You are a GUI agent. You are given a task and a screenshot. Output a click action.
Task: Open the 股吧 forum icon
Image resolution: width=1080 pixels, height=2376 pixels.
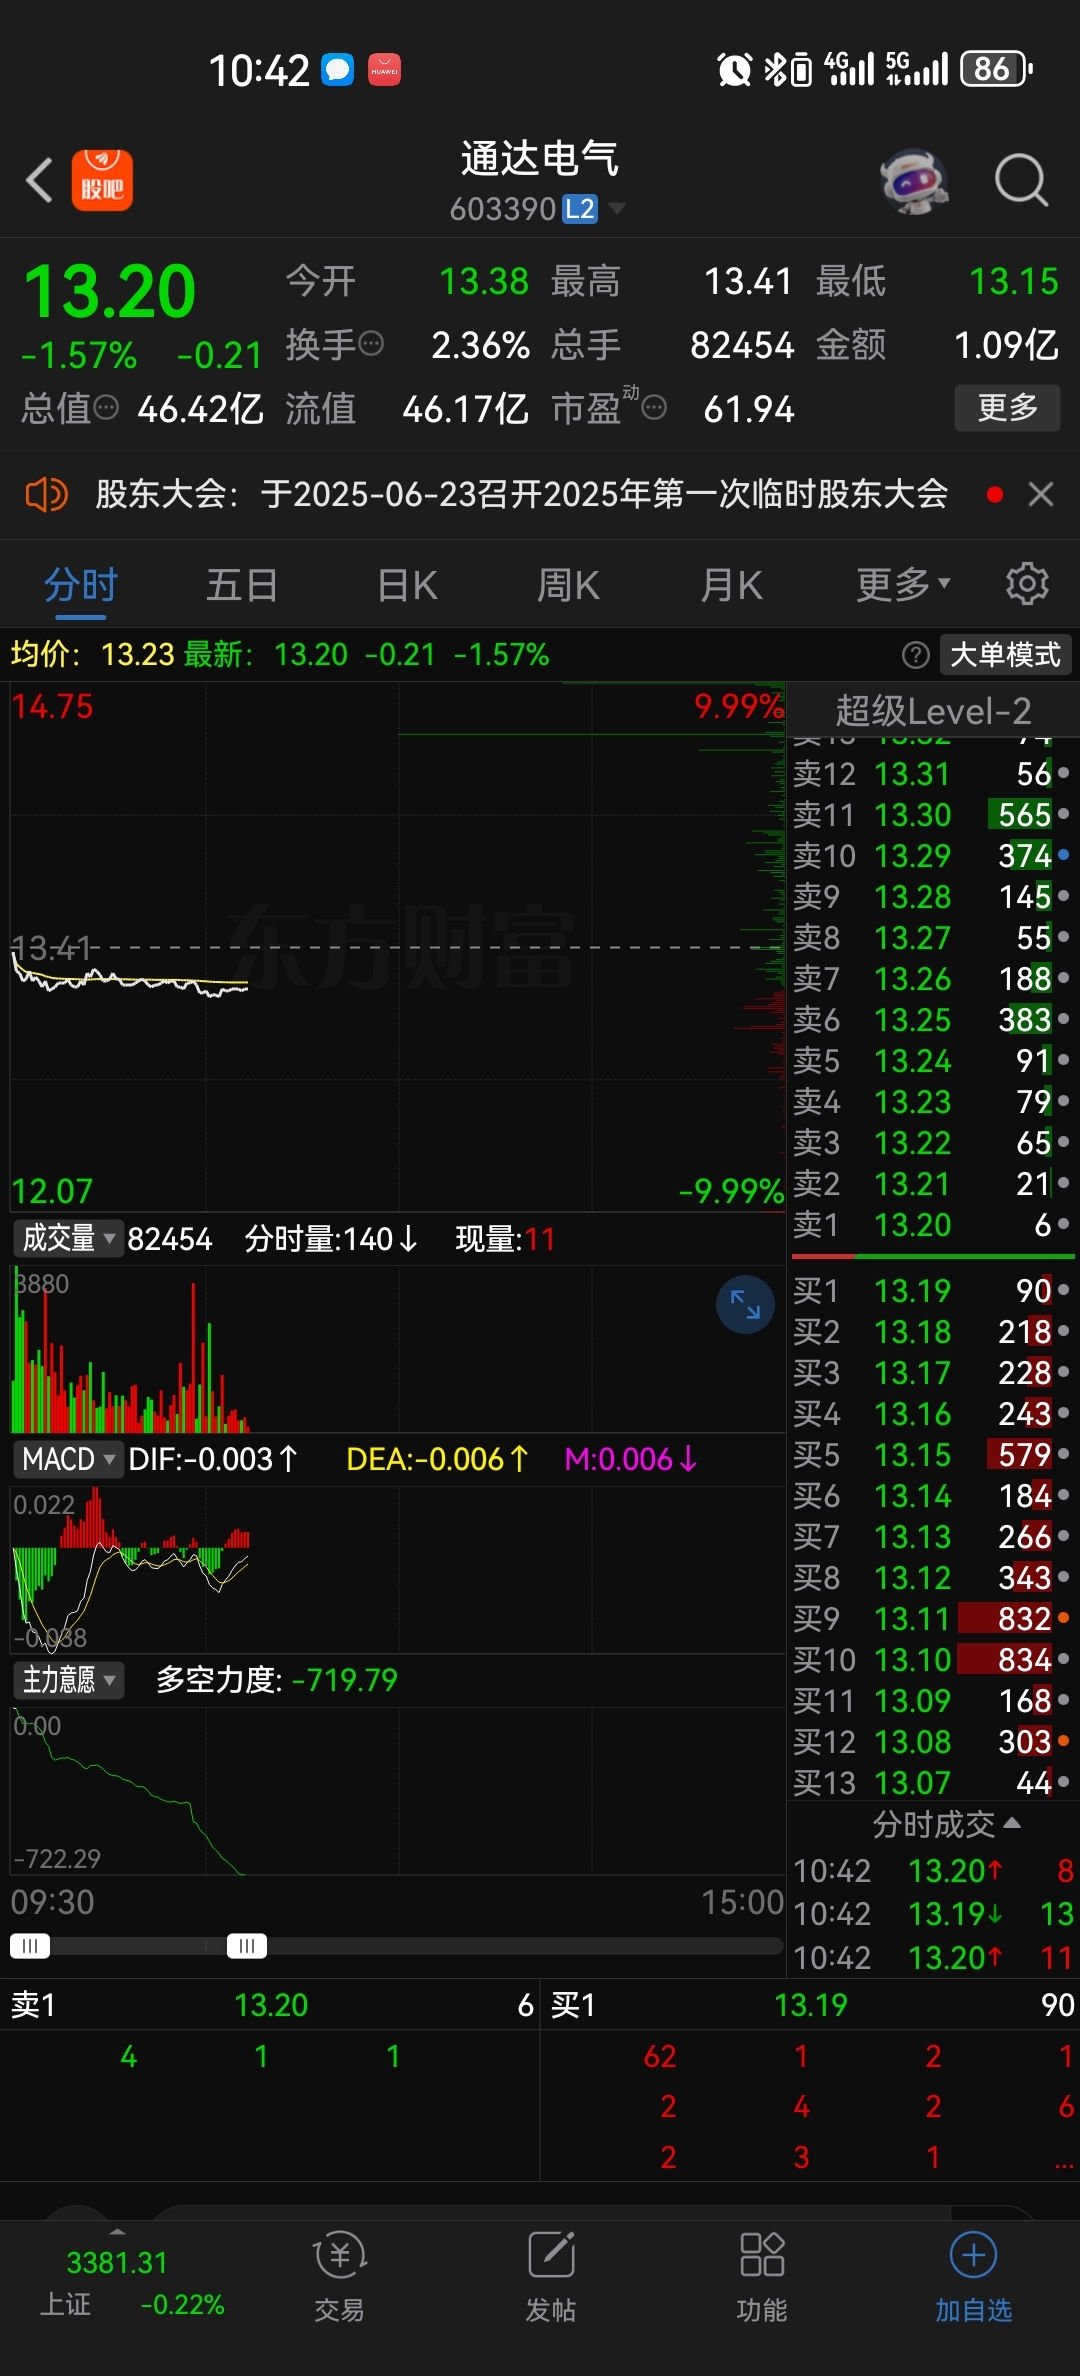click(x=102, y=181)
